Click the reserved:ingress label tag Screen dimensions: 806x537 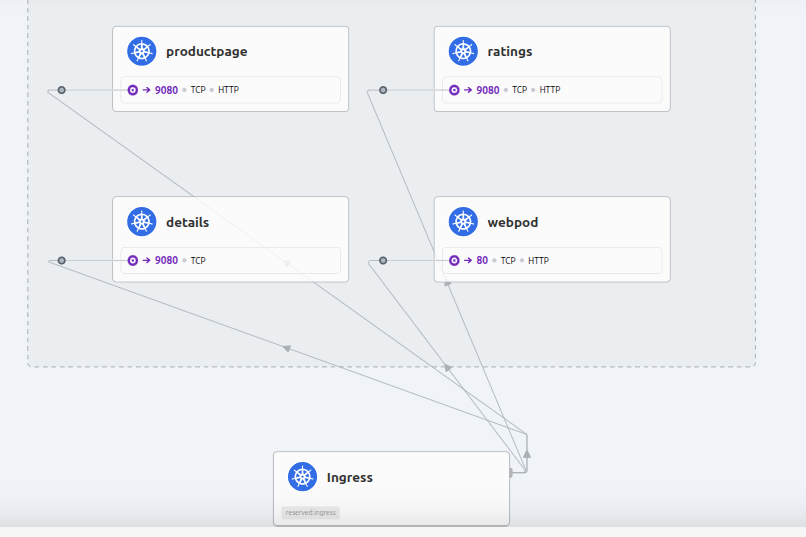pyautogui.click(x=310, y=513)
